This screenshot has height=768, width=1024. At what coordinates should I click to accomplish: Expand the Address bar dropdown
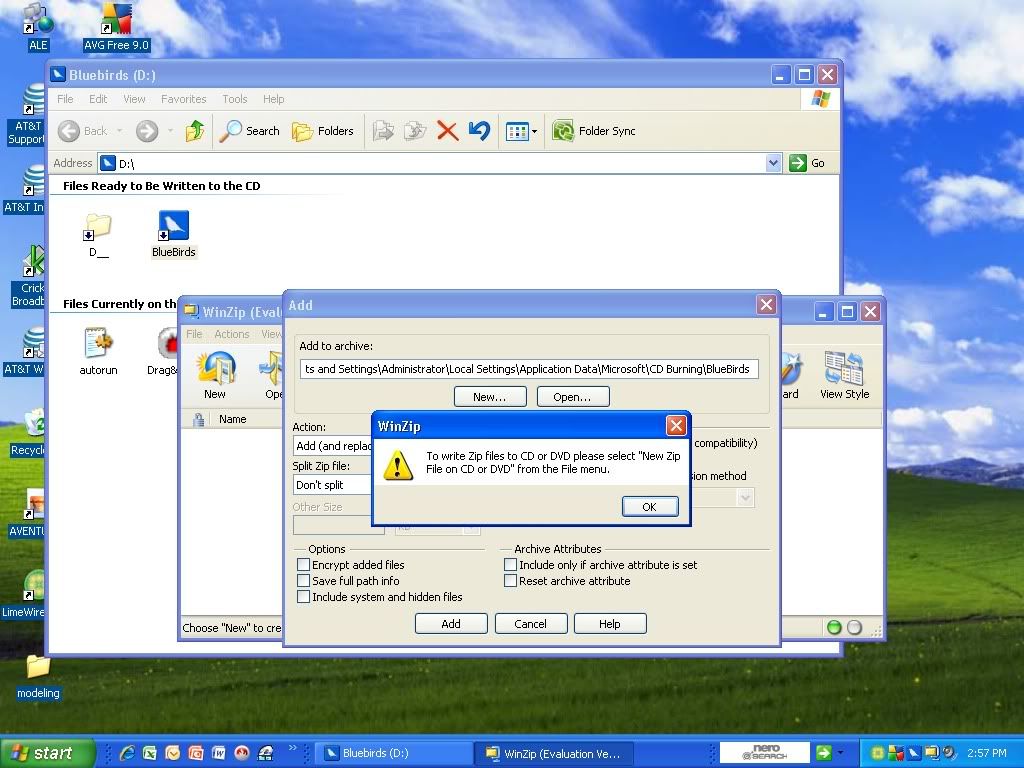[773, 163]
